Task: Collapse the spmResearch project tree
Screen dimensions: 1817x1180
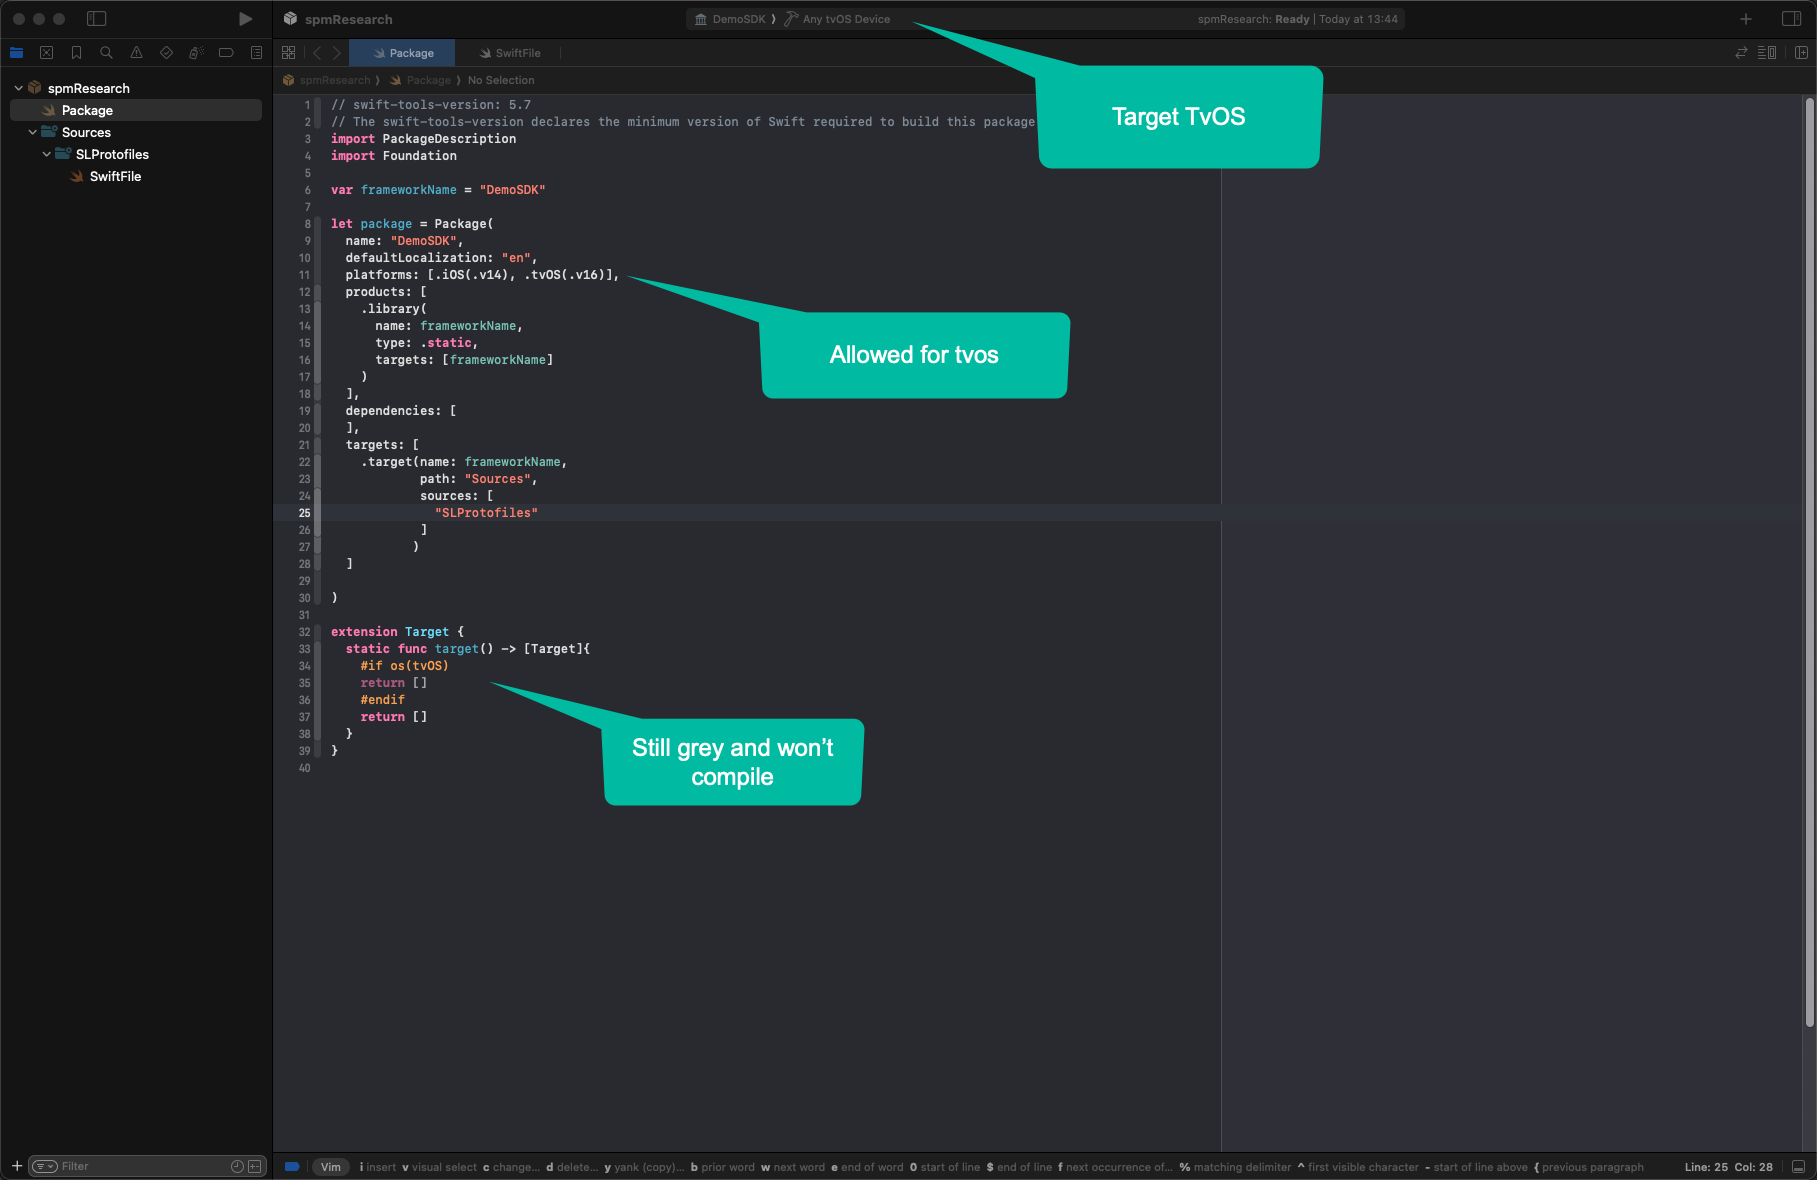Action: click(x=18, y=88)
